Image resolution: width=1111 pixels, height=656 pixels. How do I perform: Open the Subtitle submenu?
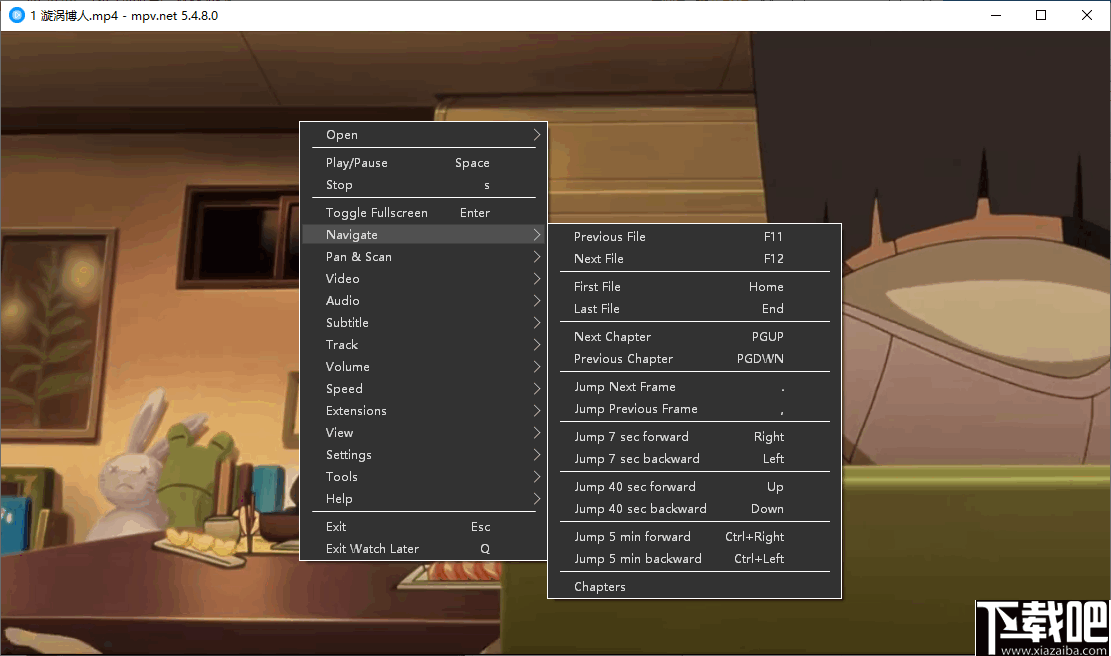pyautogui.click(x=347, y=323)
